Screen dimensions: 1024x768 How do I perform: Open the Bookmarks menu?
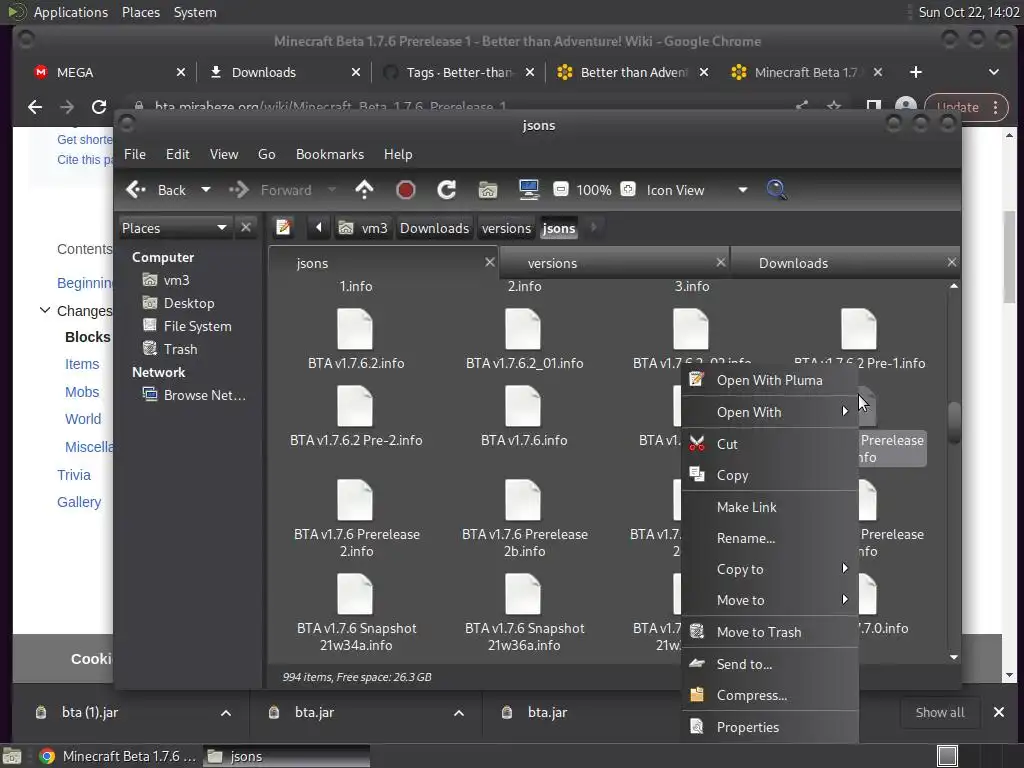pyautogui.click(x=330, y=154)
